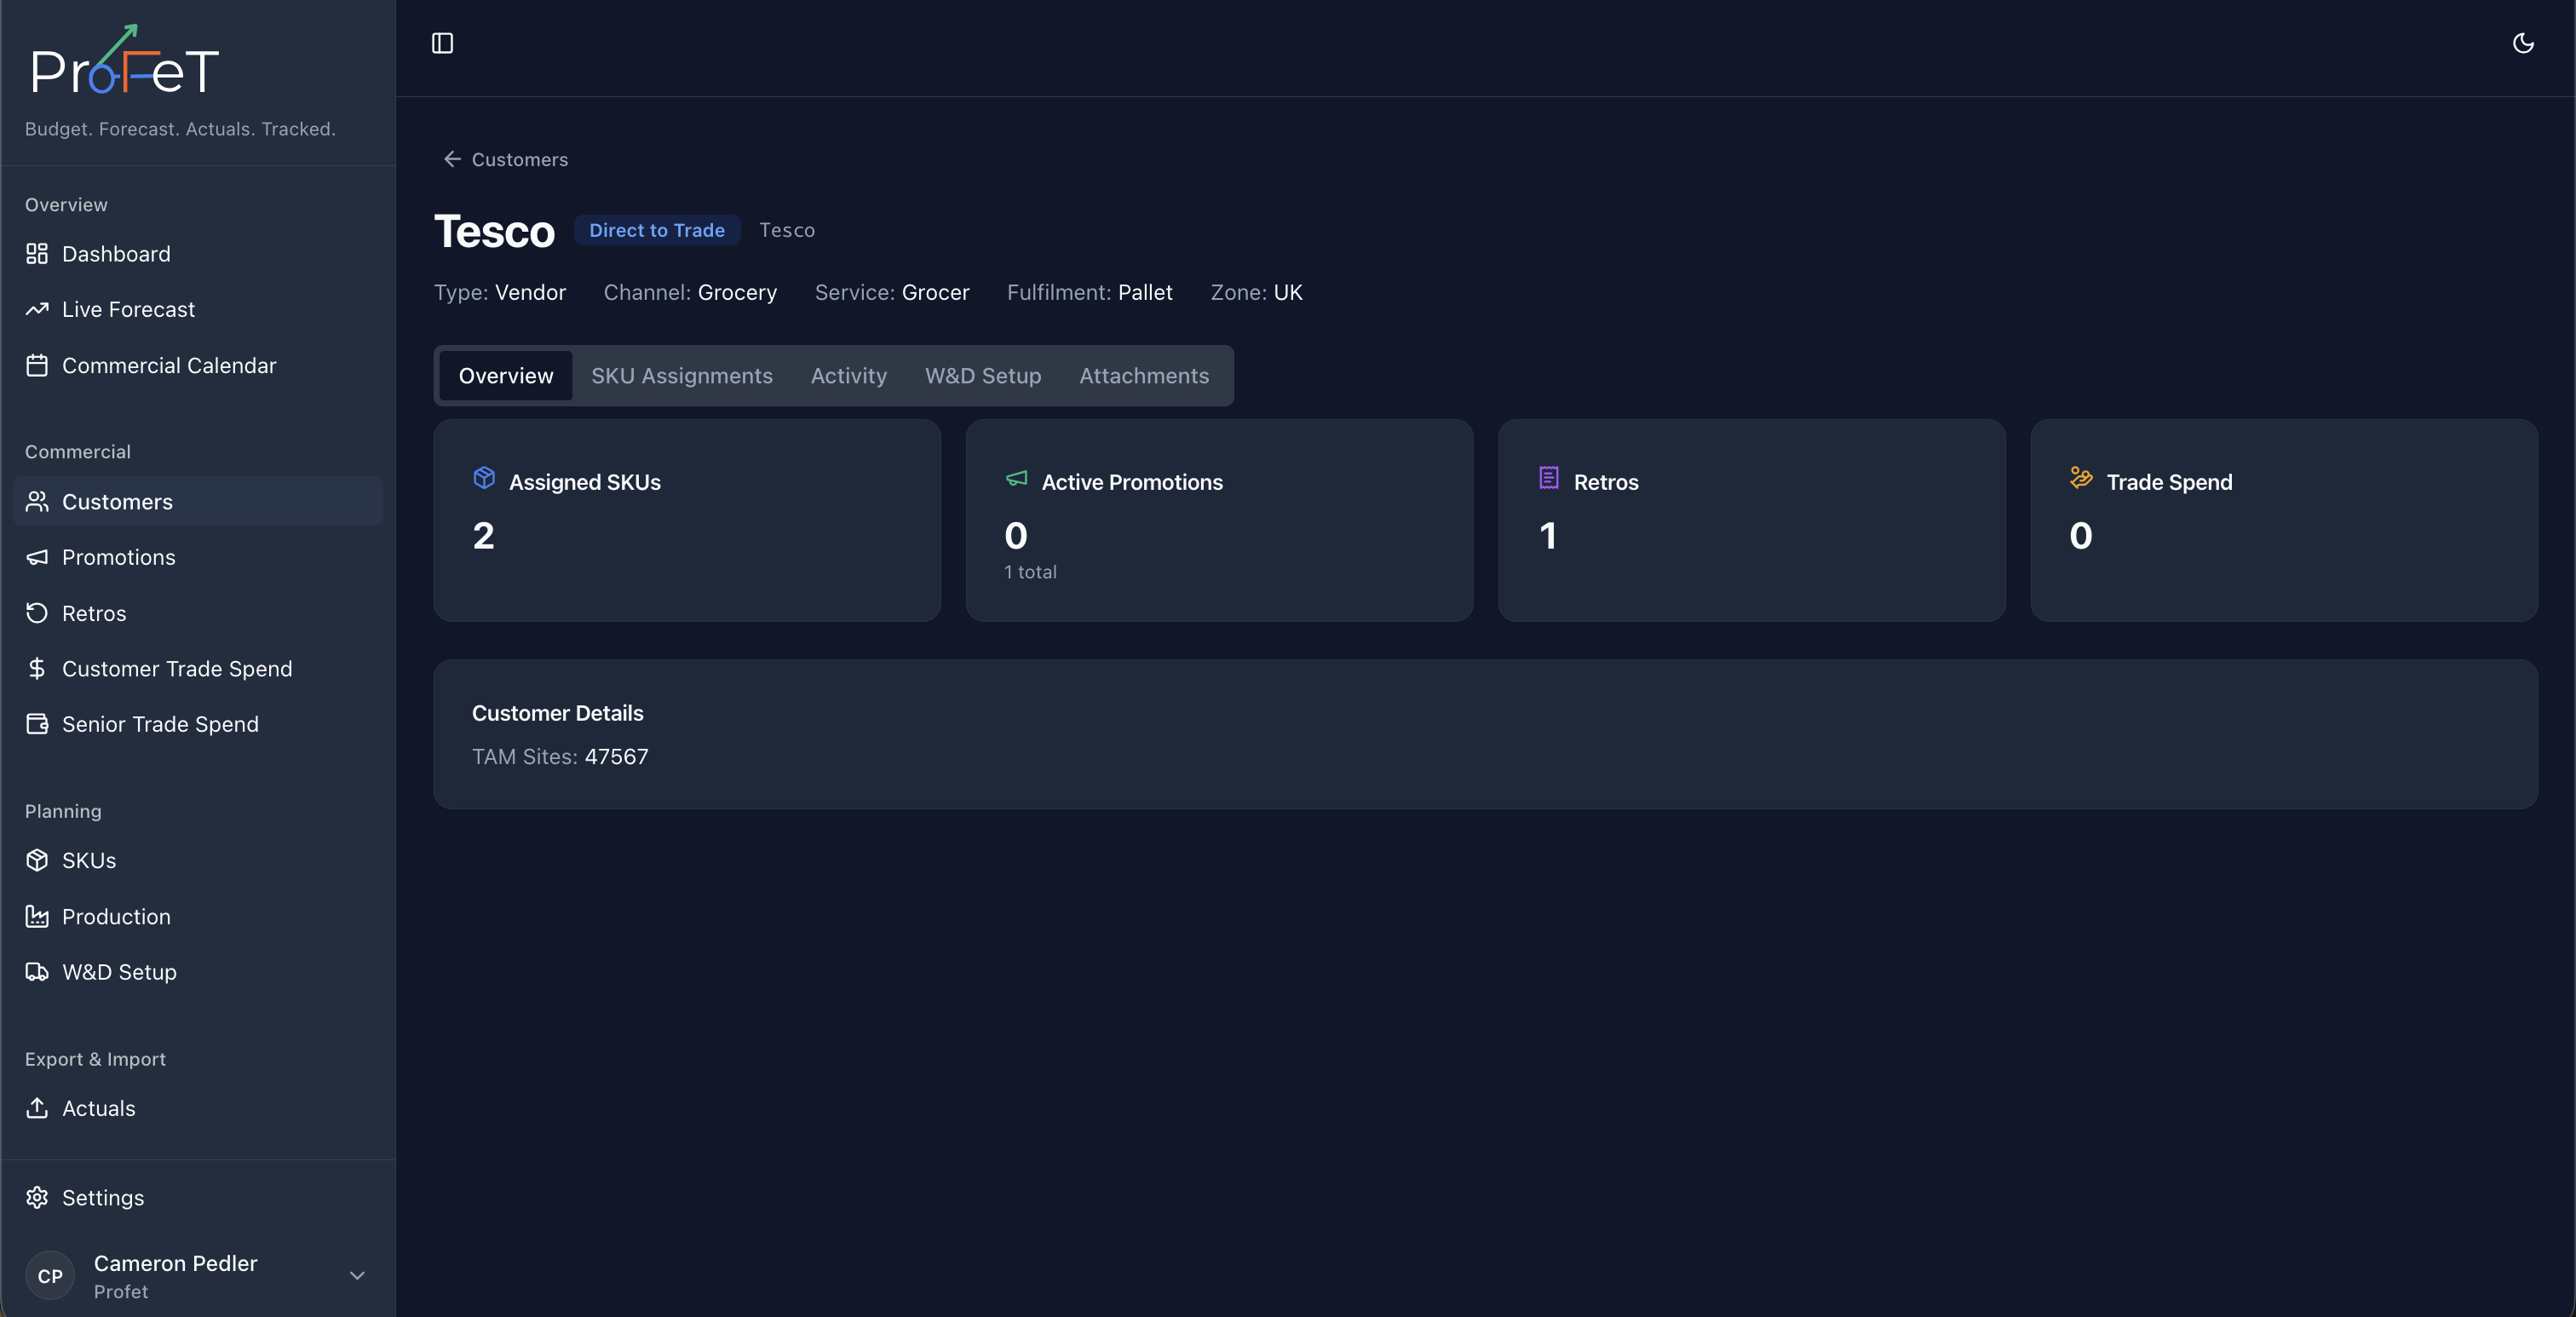Click the Customer Trade Spend dollar icon

point(37,668)
